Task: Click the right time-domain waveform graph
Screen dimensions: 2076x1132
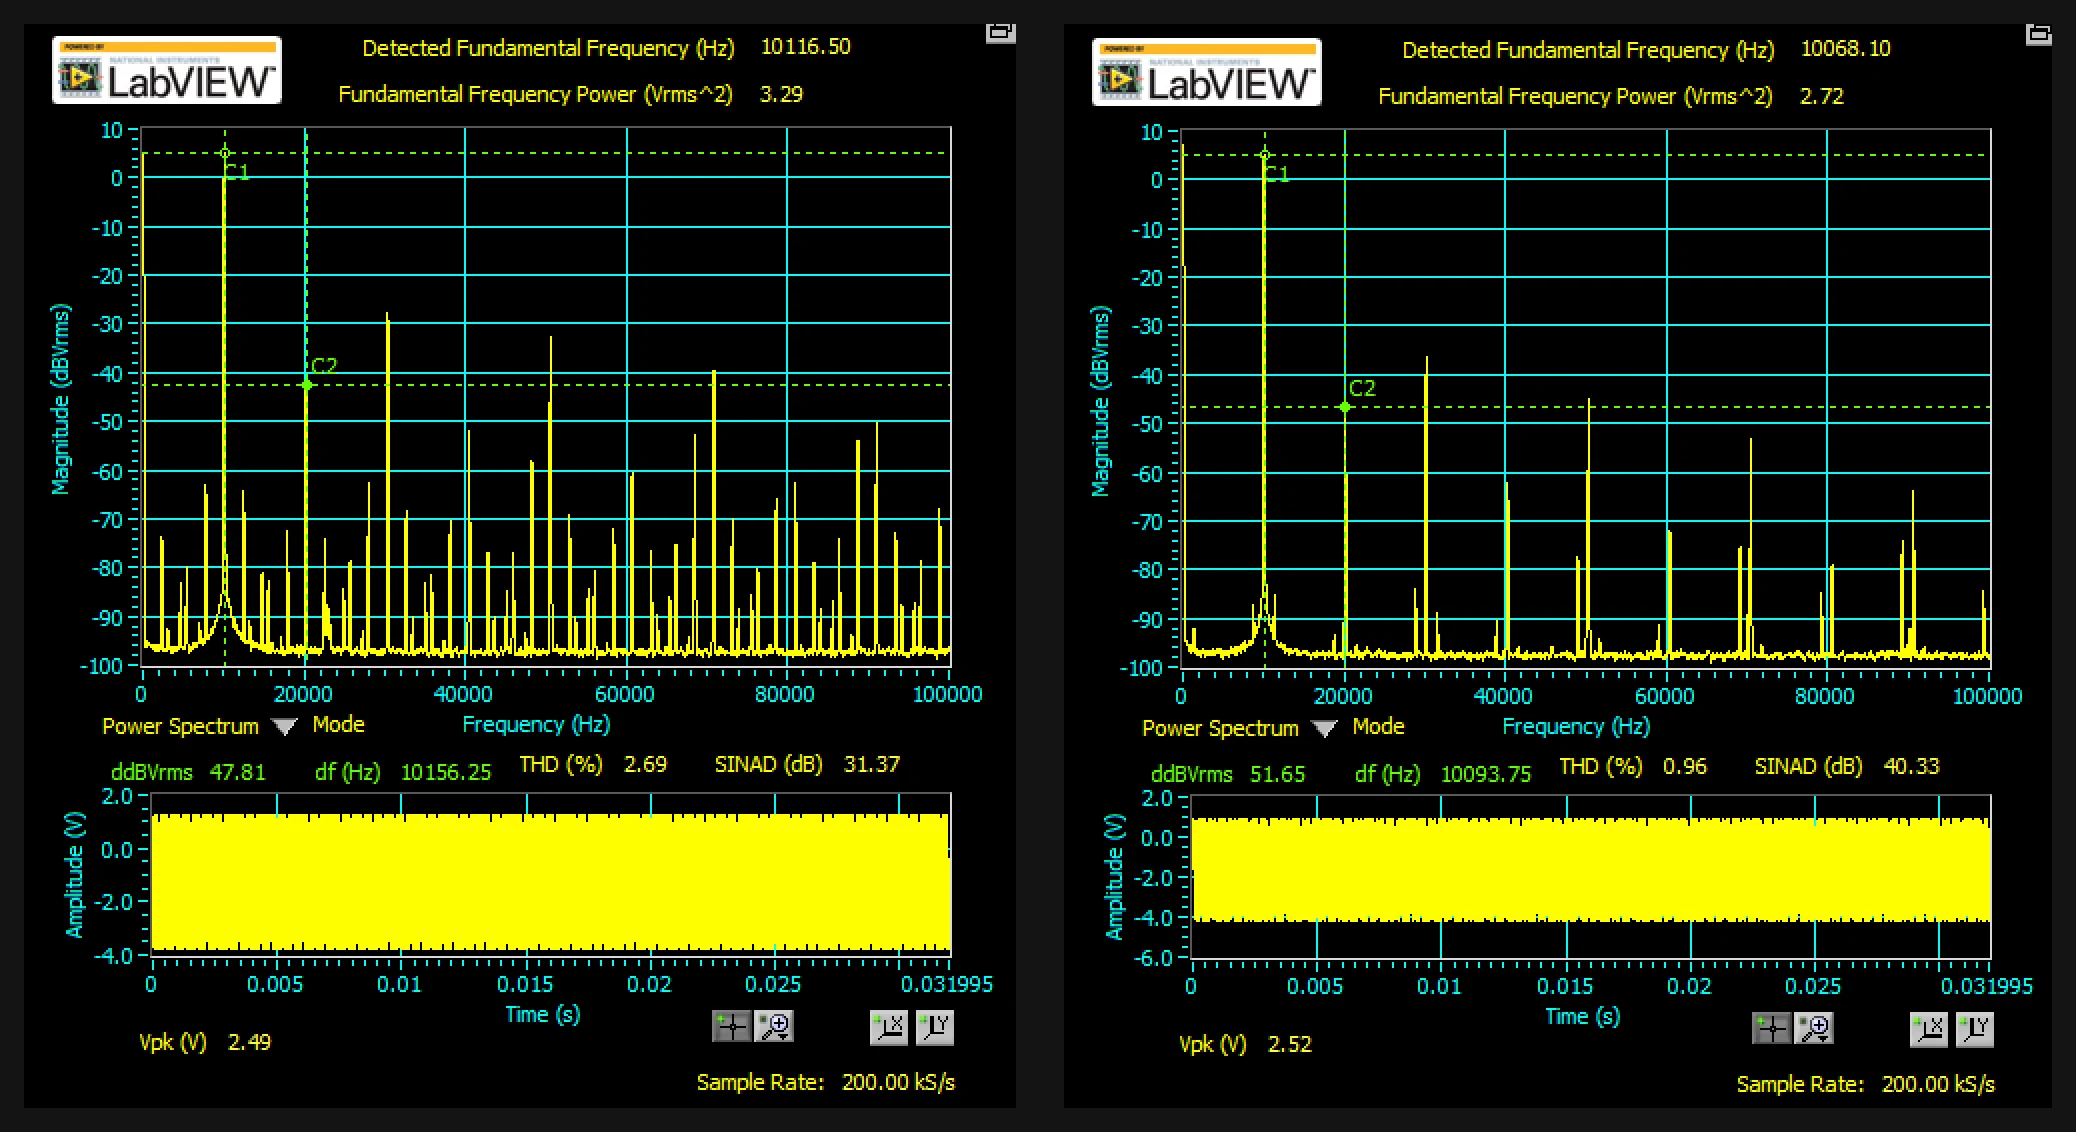Action: [x=1590, y=877]
